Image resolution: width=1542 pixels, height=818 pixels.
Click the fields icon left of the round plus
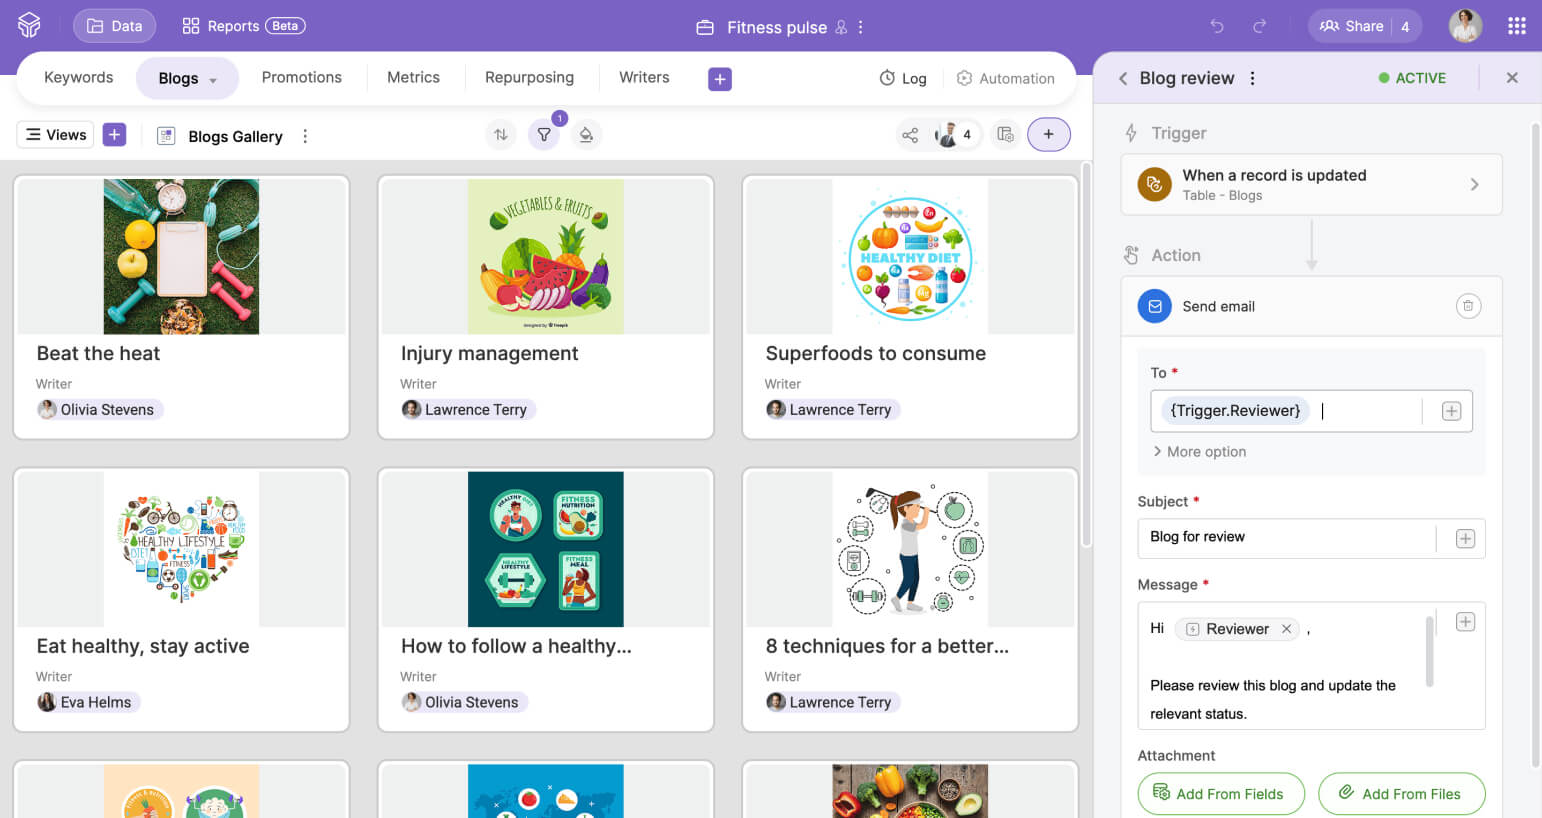(1006, 135)
